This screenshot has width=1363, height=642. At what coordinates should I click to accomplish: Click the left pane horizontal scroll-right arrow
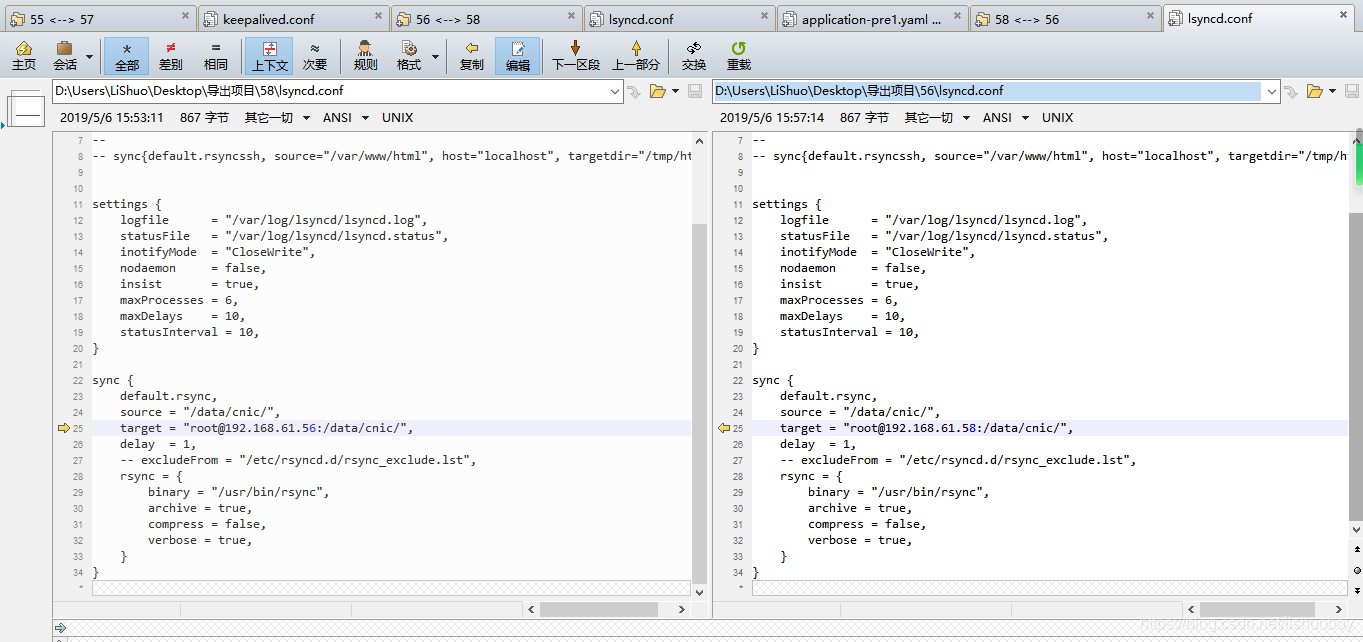682,608
